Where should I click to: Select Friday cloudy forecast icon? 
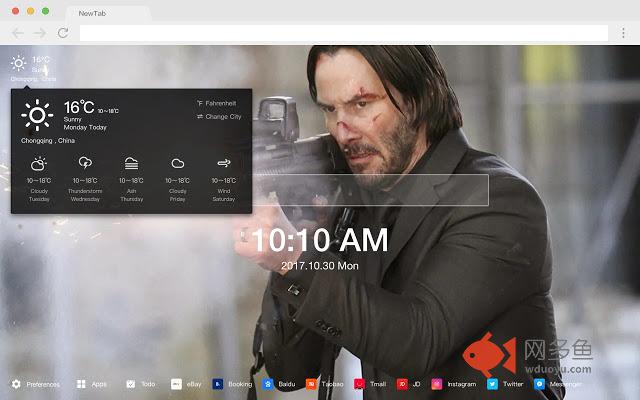pos(178,163)
